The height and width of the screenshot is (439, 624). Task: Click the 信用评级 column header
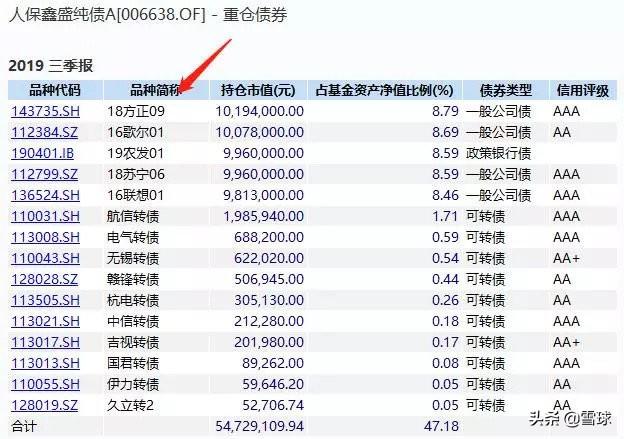point(583,90)
